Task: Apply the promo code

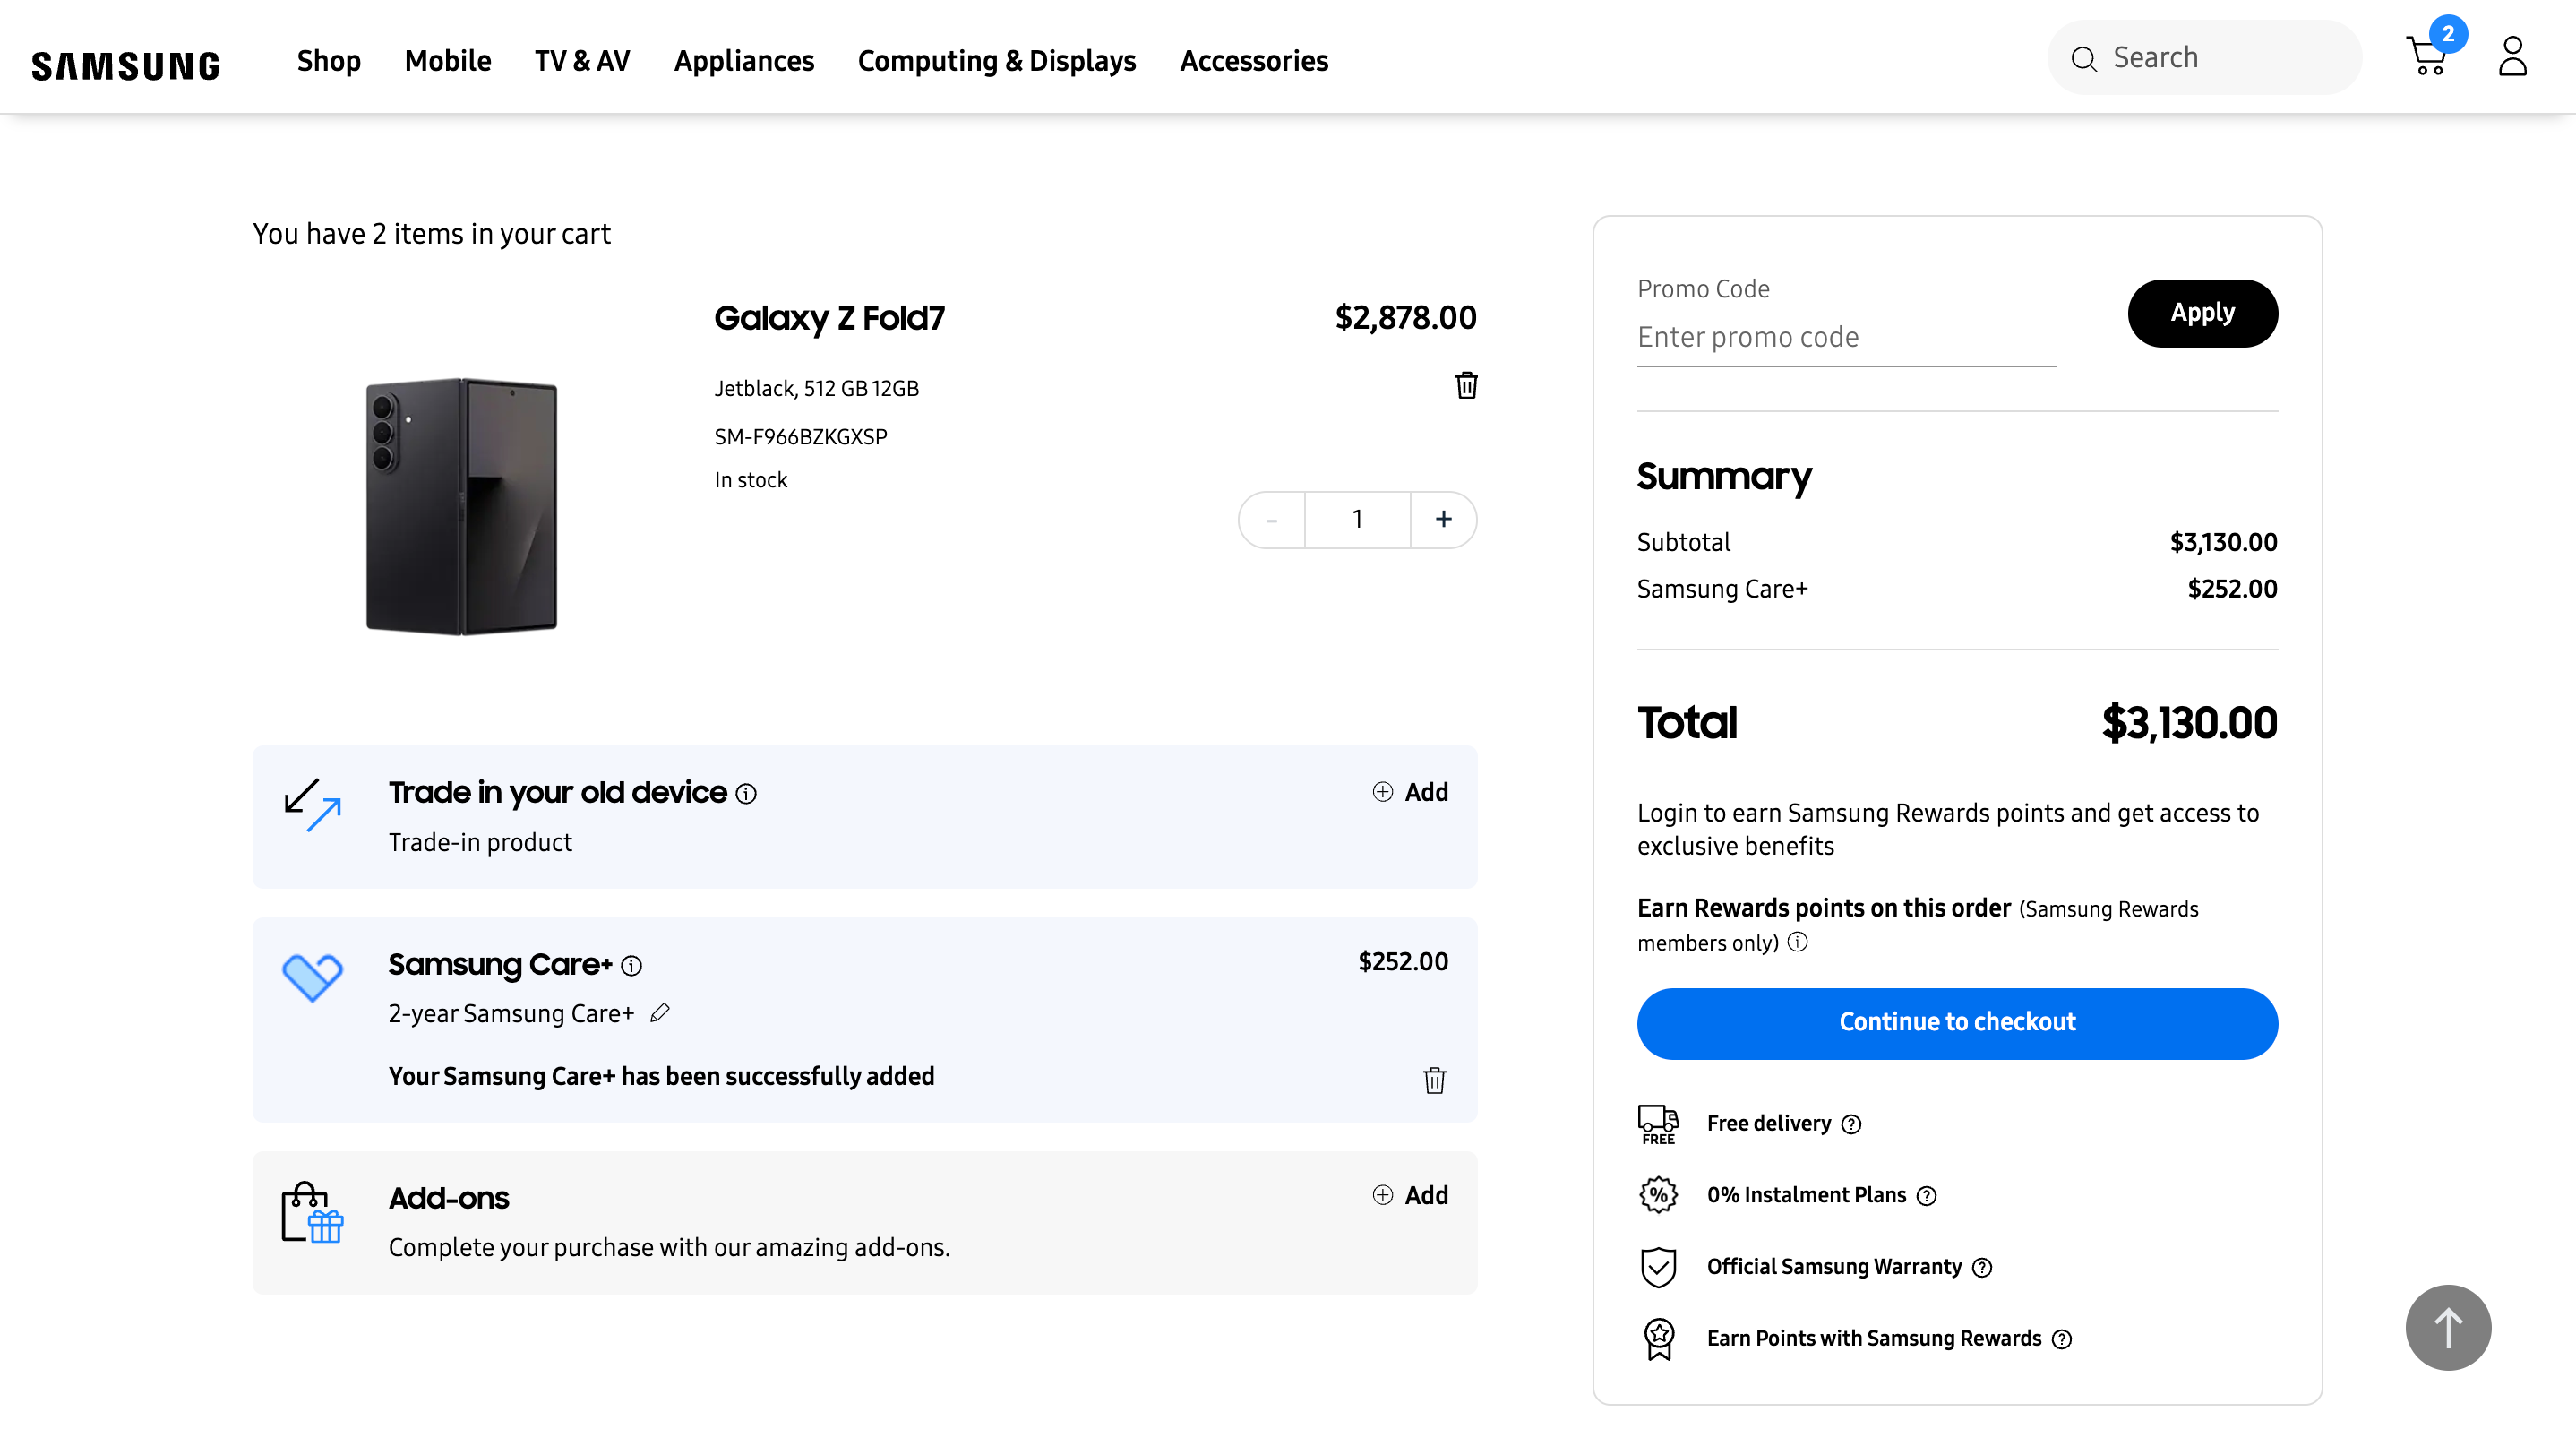Action: 2202,313
